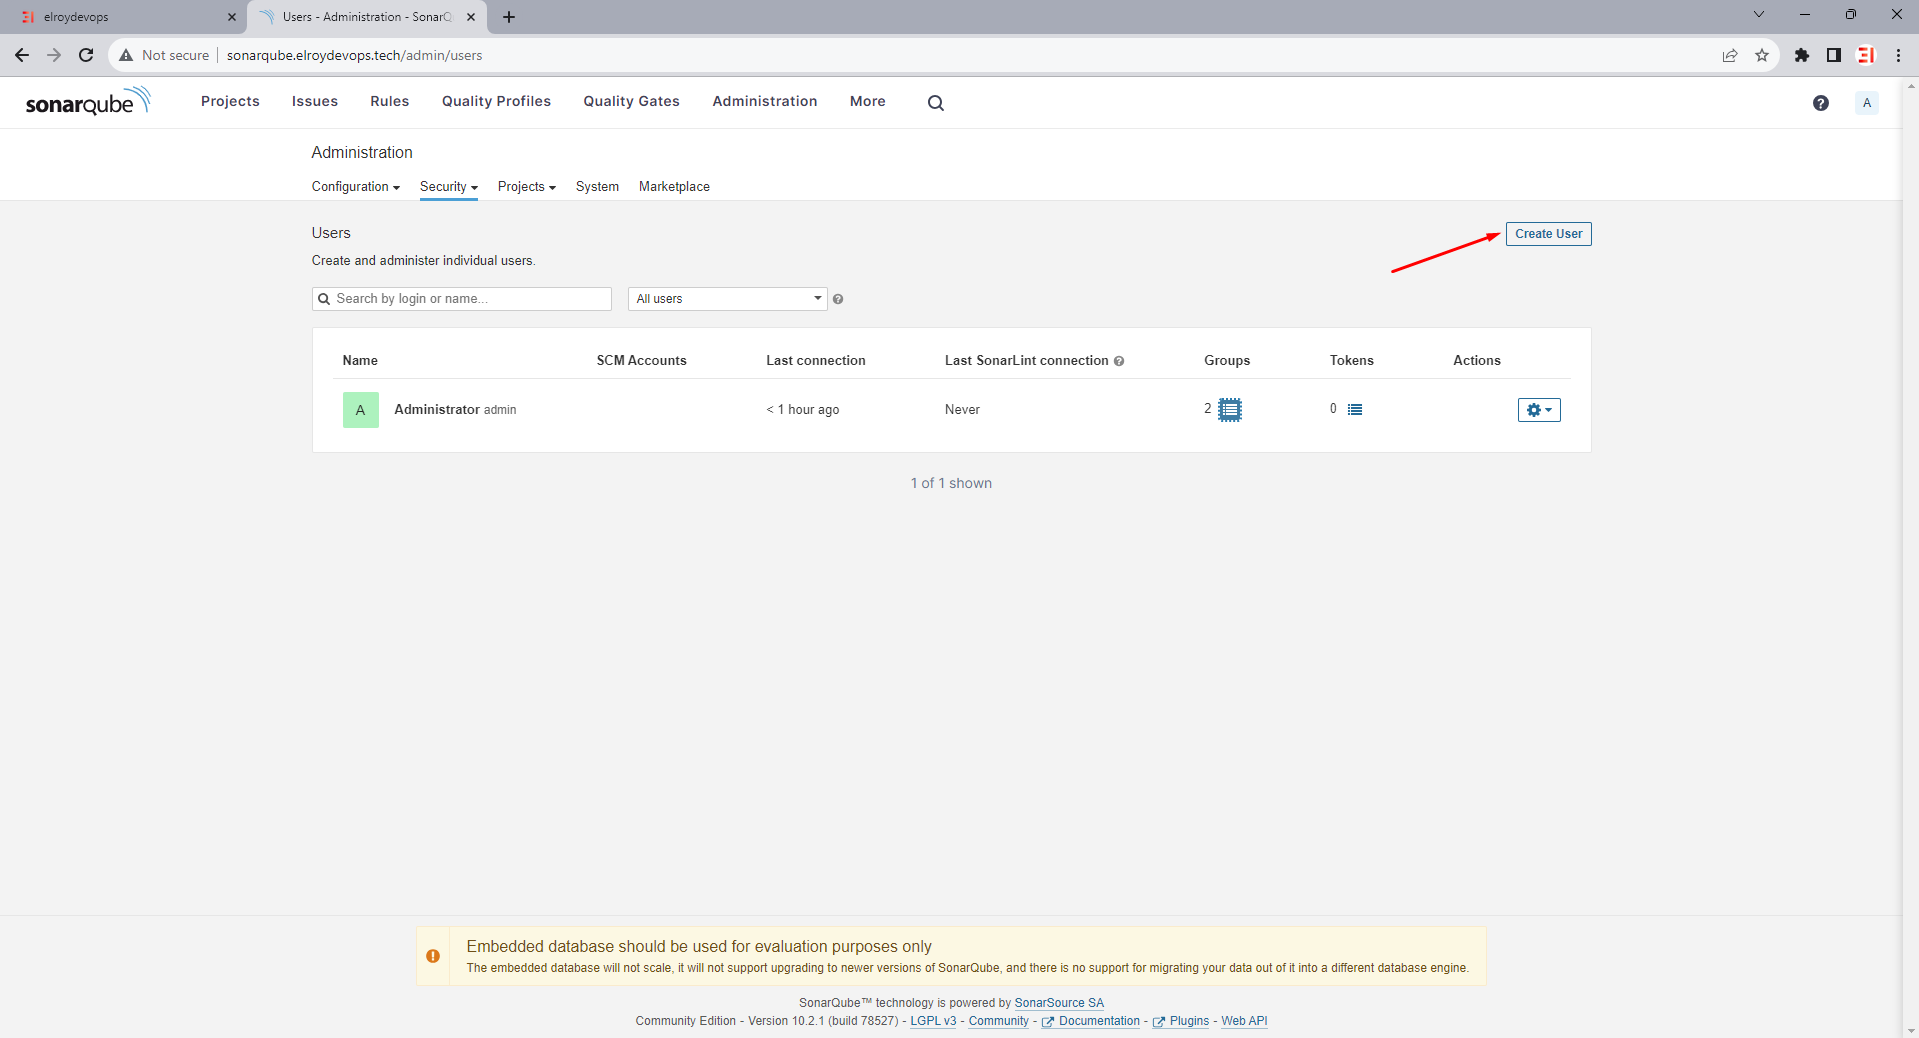1919x1038 pixels.
Task: Open the More menu in navigation
Action: pos(867,101)
